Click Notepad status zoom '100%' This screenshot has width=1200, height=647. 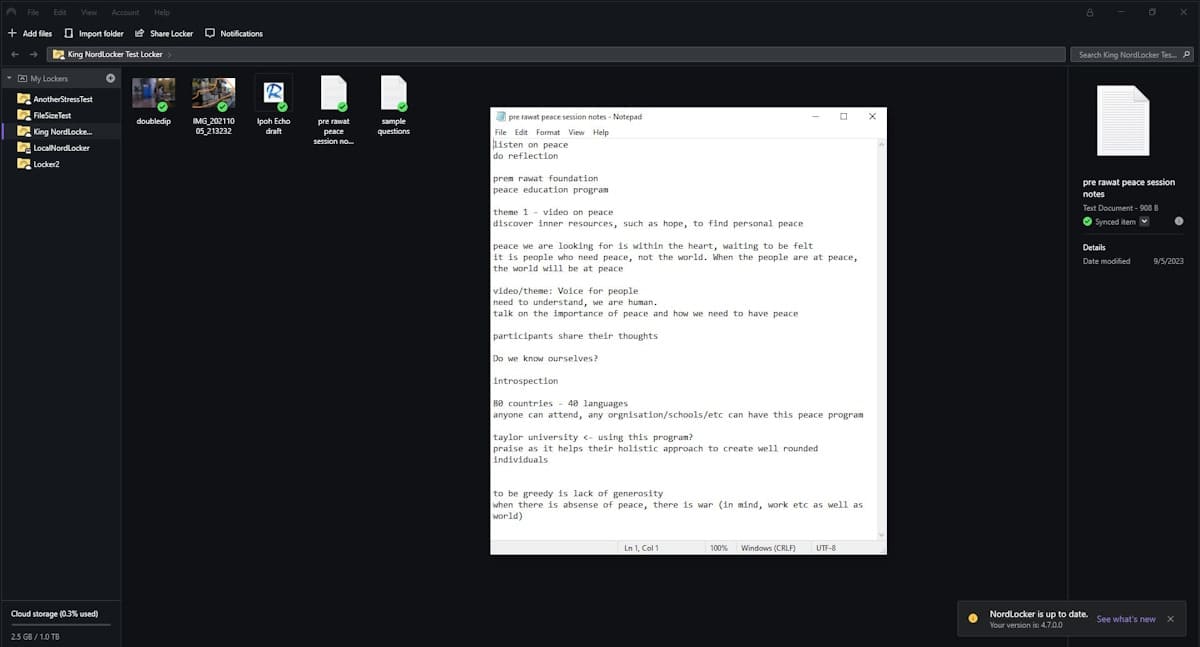point(718,548)
